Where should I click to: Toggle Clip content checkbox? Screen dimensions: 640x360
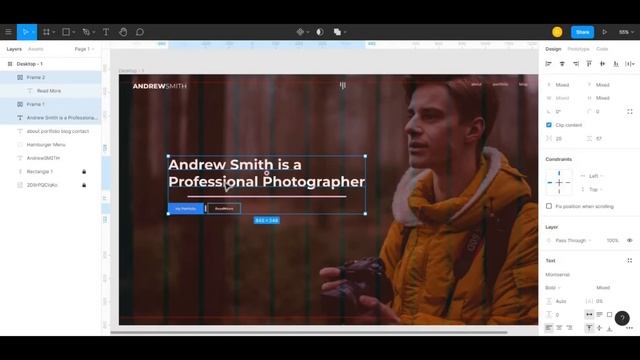pos(549,125)
